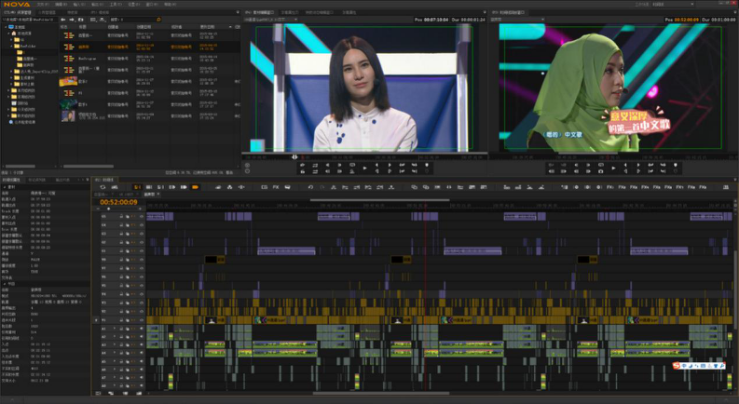Click the undo arrow in the timeline toolbar

point(310,187)
